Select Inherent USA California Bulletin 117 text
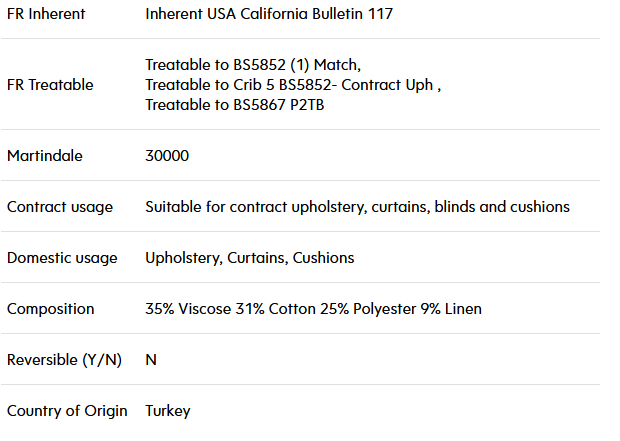The height and width of the screenshot is (441, 620). click(269, 14)
